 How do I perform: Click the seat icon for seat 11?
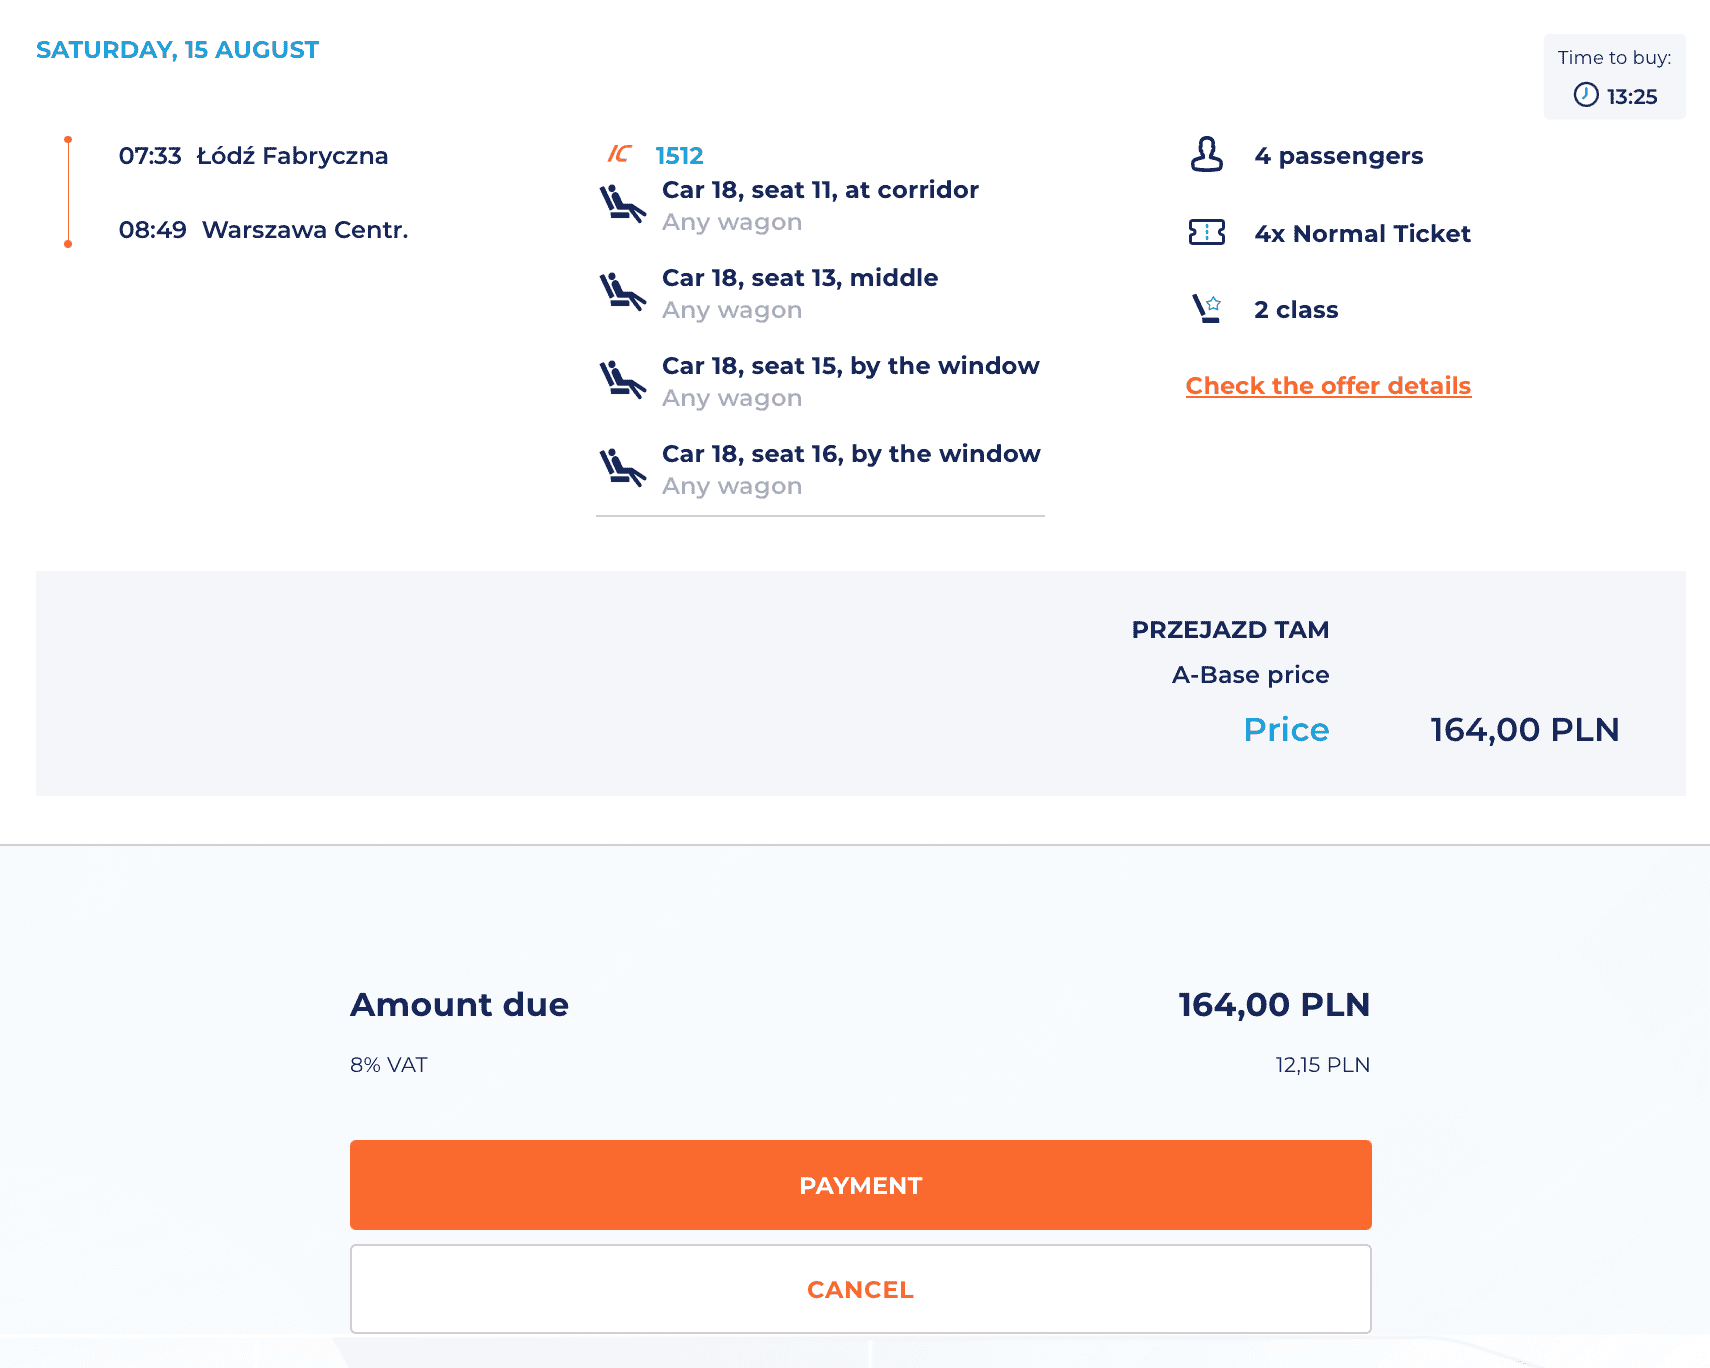tap(622, 204)
